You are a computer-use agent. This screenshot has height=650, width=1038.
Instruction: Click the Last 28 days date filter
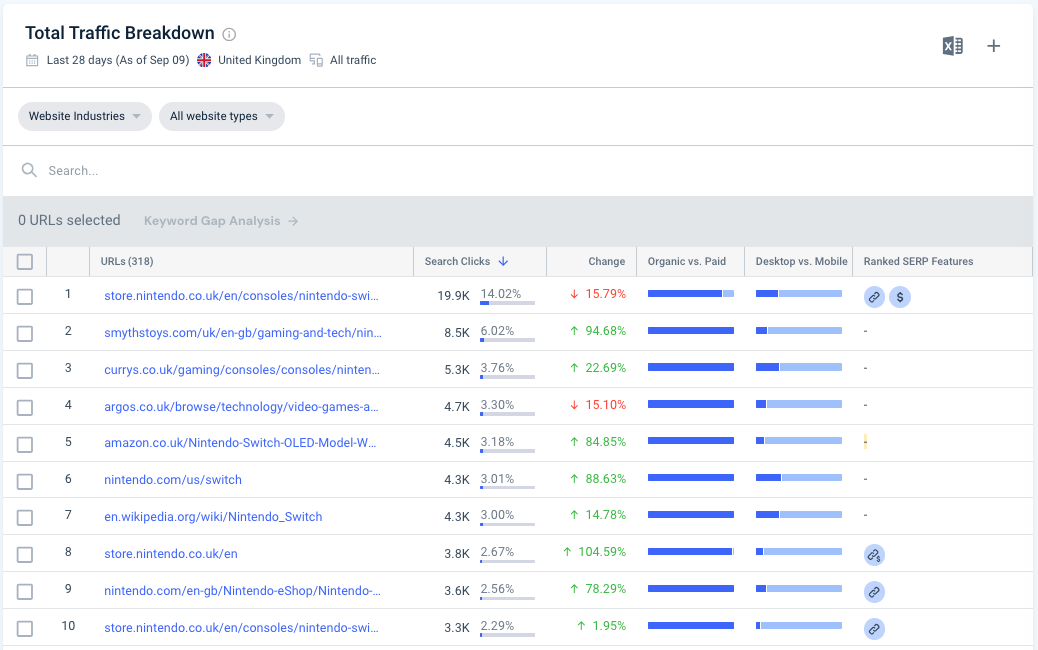118,60
